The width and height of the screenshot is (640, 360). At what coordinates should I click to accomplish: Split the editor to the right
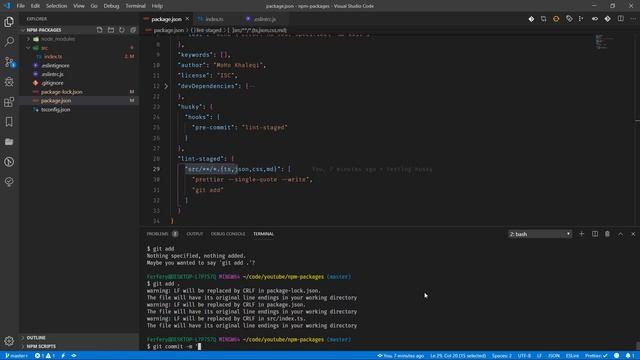coord(620,19)
